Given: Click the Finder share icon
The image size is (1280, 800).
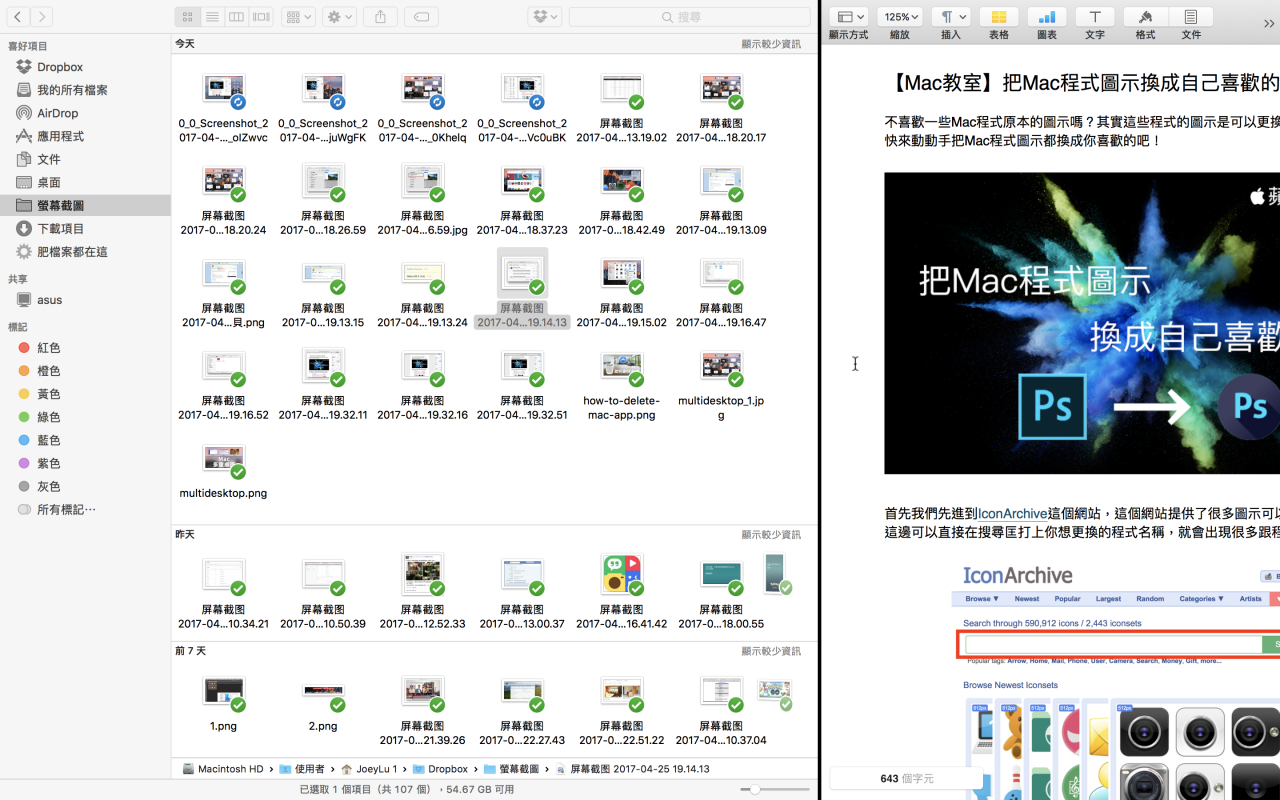Looking at the screenshot, I should pos(380,17).
